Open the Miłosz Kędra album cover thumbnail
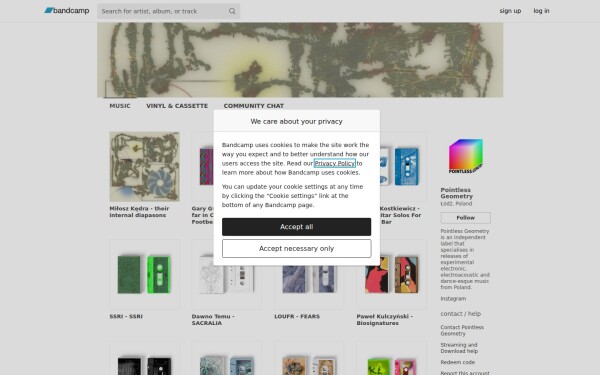 click(144, 166)
